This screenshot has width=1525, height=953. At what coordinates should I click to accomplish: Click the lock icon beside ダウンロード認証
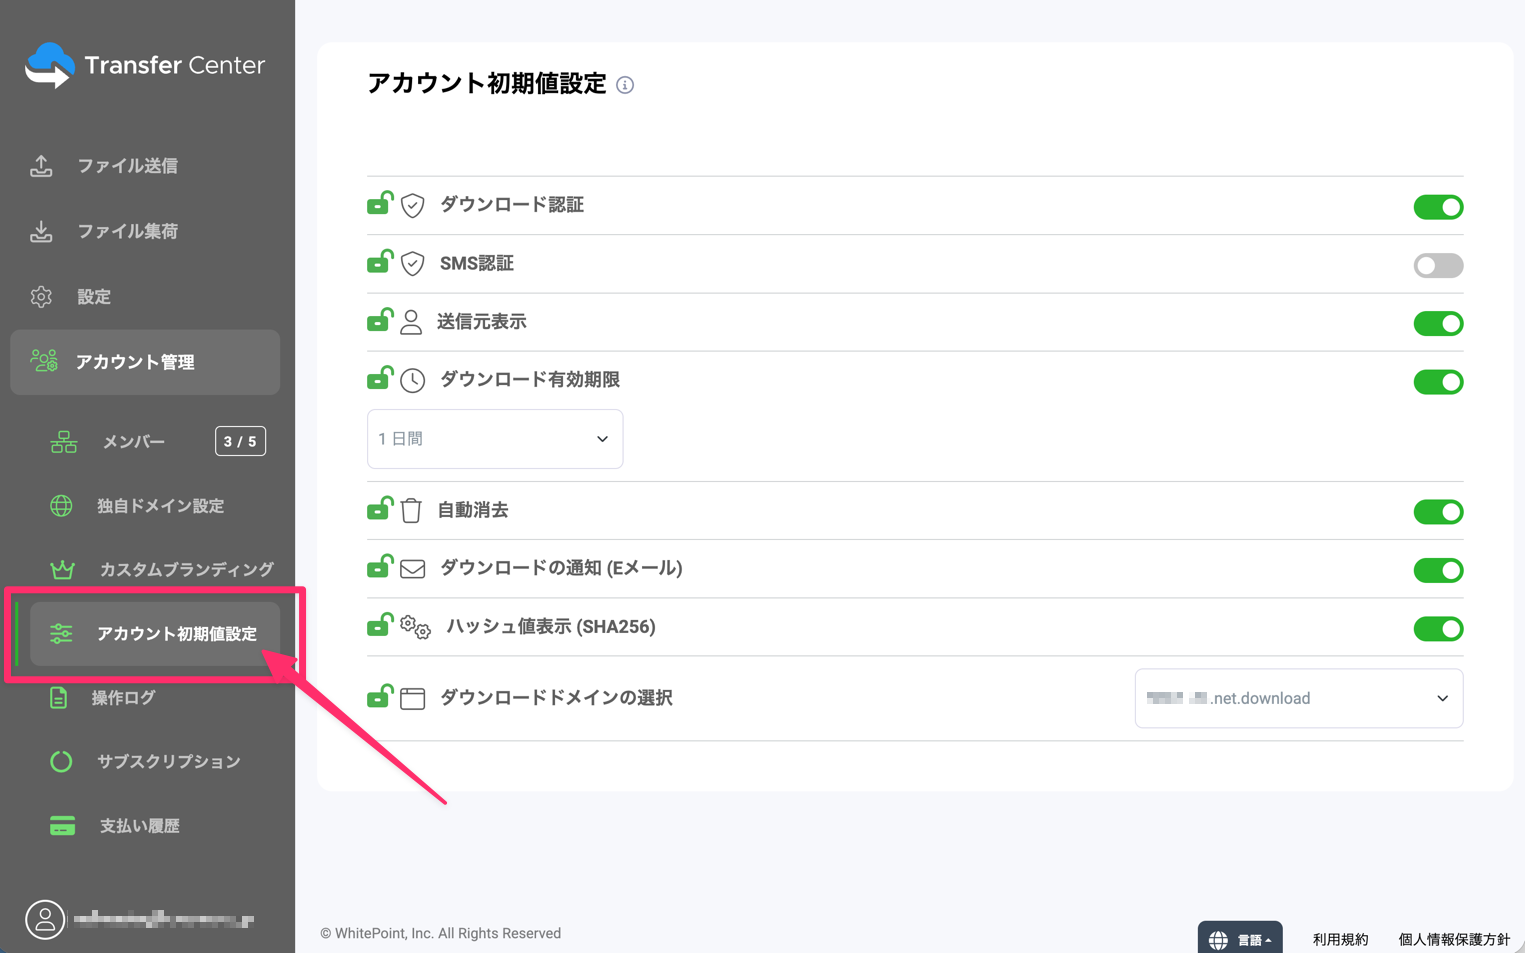click(x=380, y=204)
